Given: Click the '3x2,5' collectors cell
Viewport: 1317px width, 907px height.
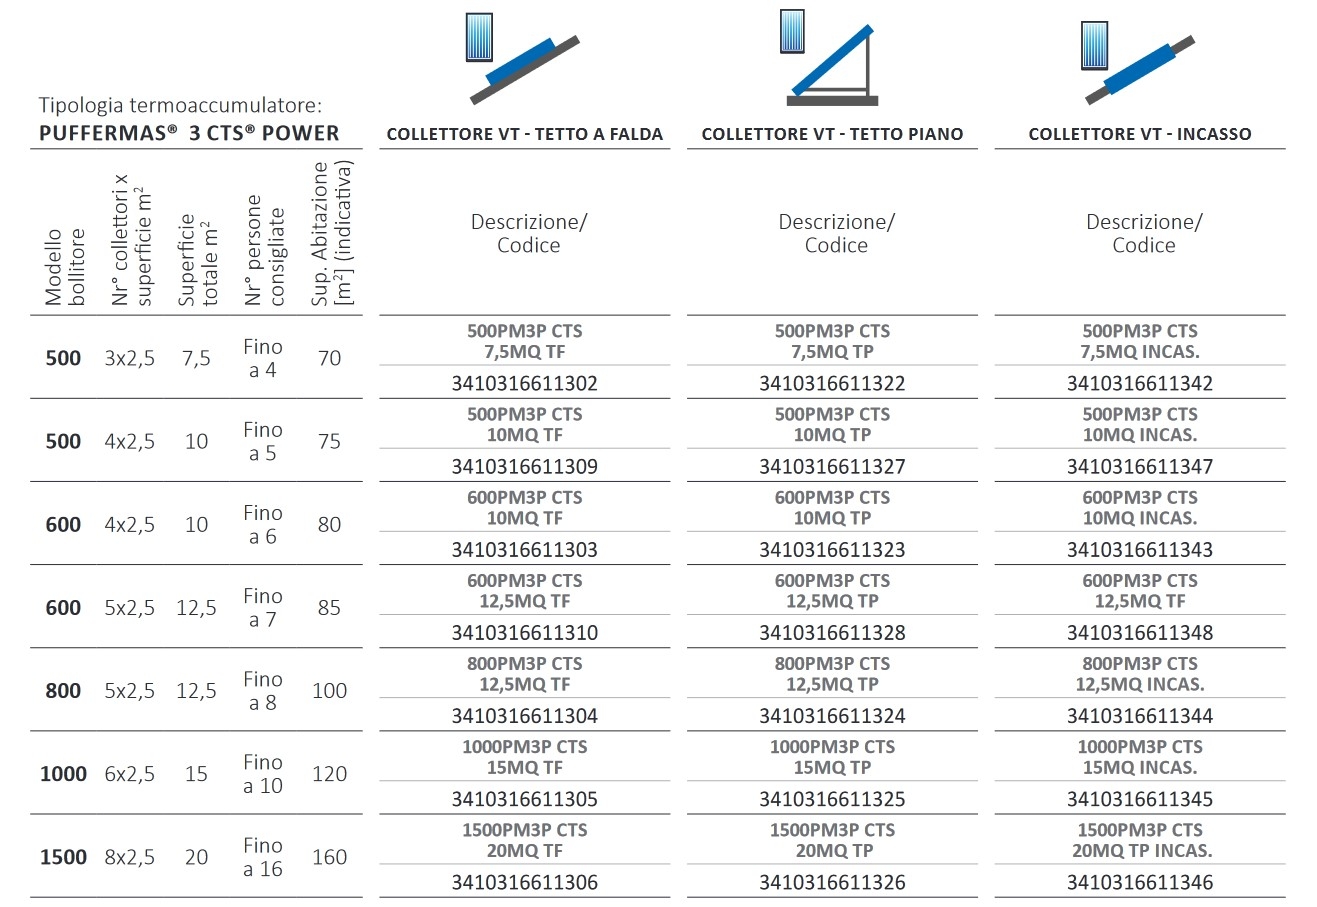Looking at the screenshot, I should coord(130,358).
